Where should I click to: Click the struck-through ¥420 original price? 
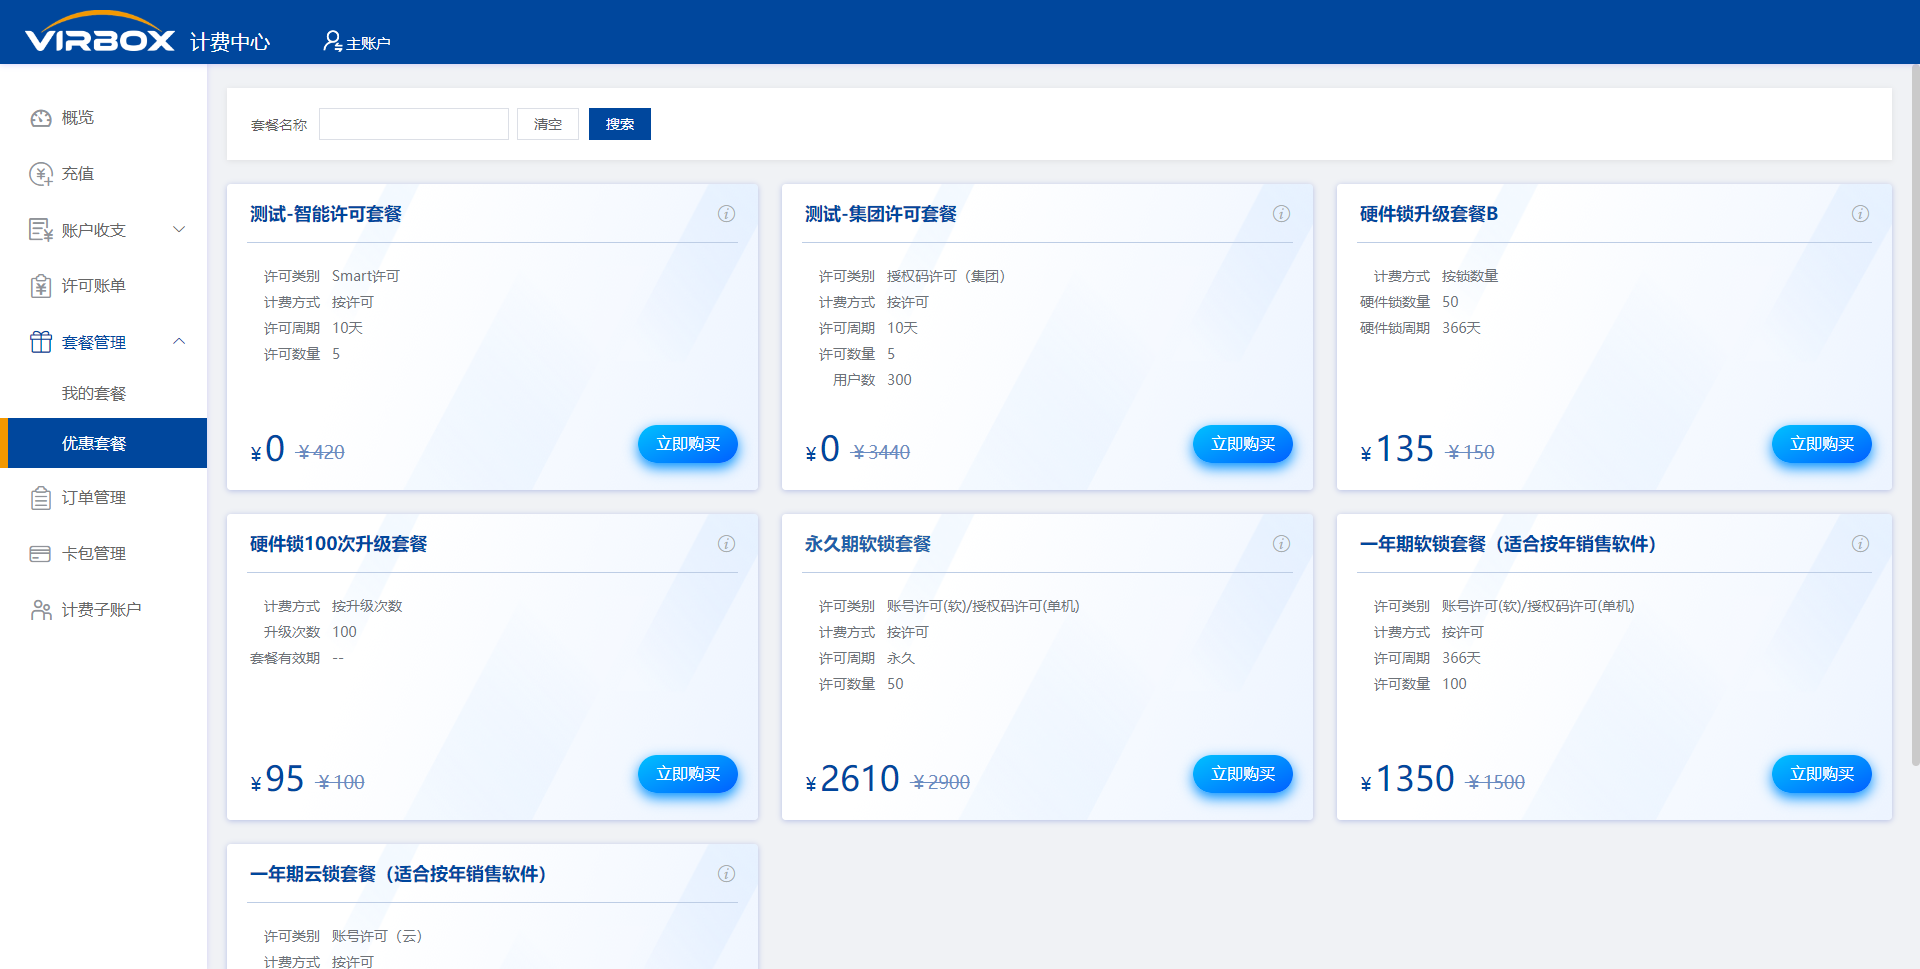click(x=321, y=452)
